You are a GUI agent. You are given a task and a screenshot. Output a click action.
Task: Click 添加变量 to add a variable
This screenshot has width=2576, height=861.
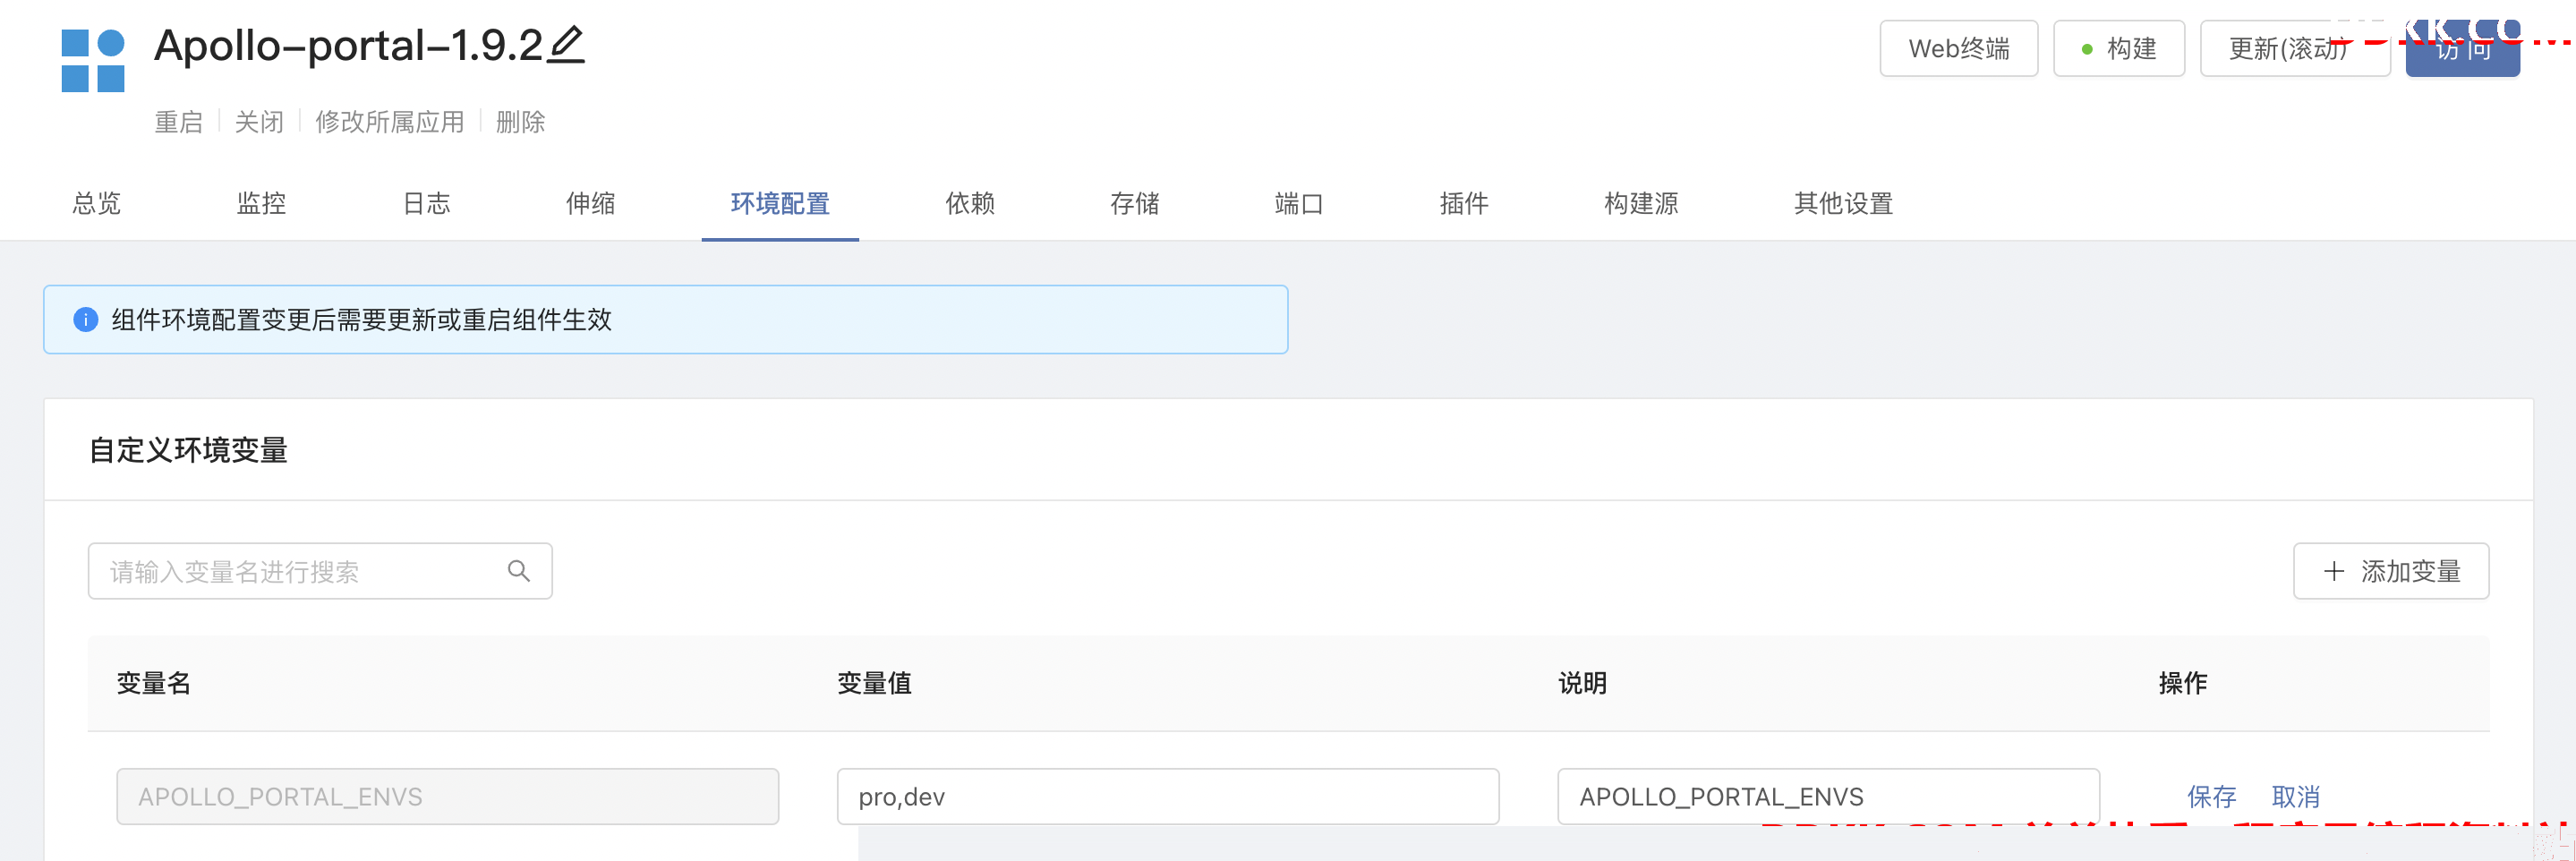[x=2391, y=571]
